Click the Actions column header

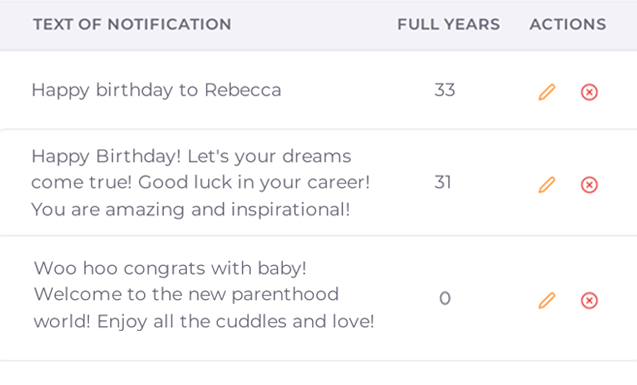coord(568,24)
